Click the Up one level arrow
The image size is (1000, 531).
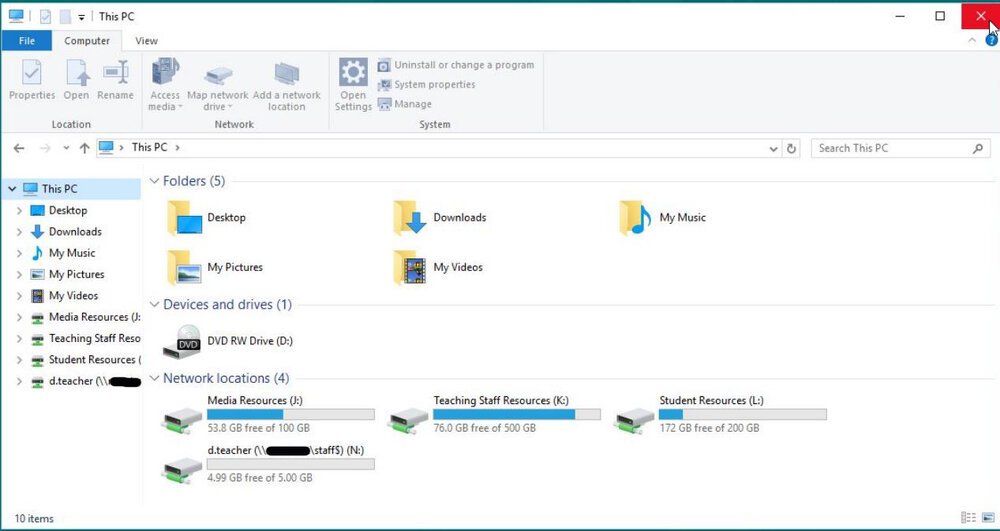(x=84, y=148)
